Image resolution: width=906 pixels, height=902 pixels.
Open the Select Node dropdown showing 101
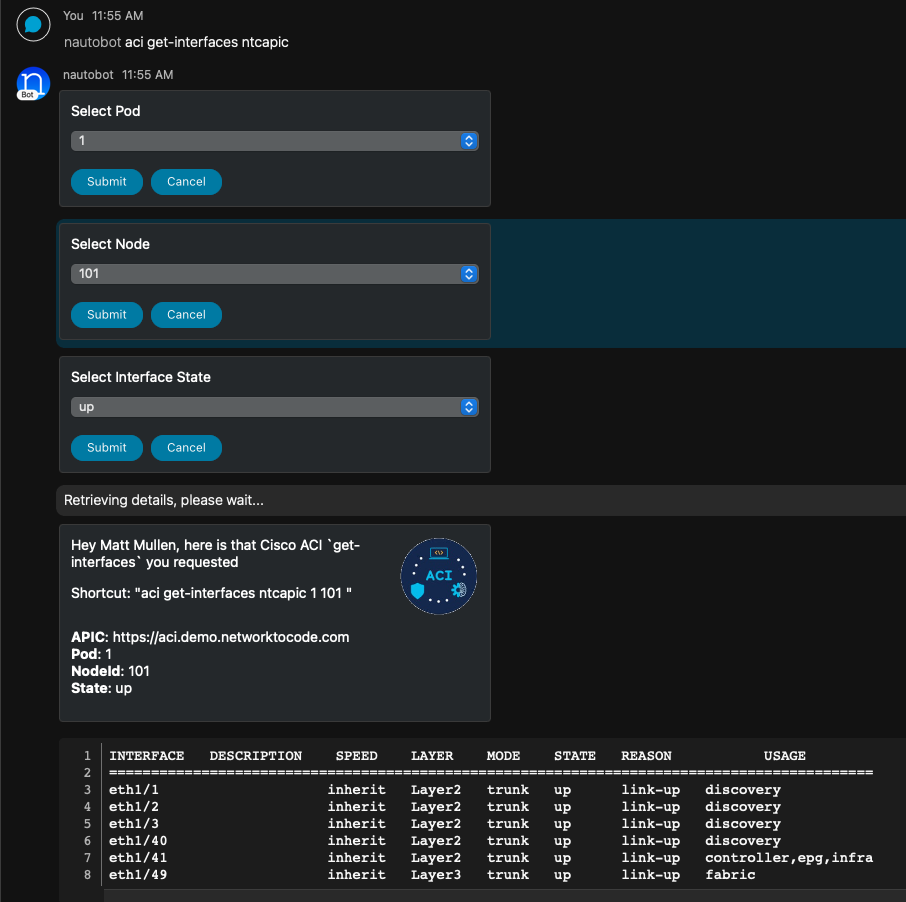[x=274, y=274]
